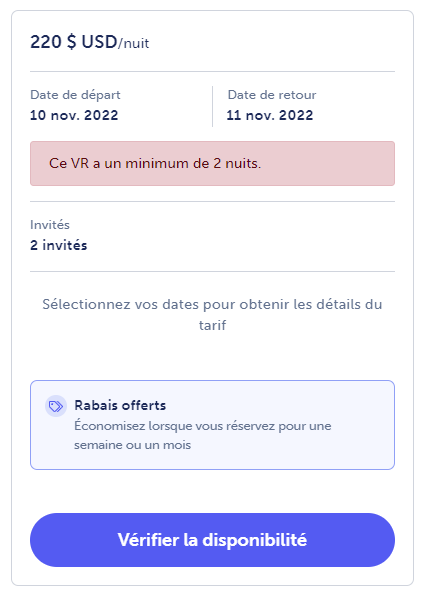Expand the Invités guest selector
This screenshot has width=425, height=595.
click(212, 235)
